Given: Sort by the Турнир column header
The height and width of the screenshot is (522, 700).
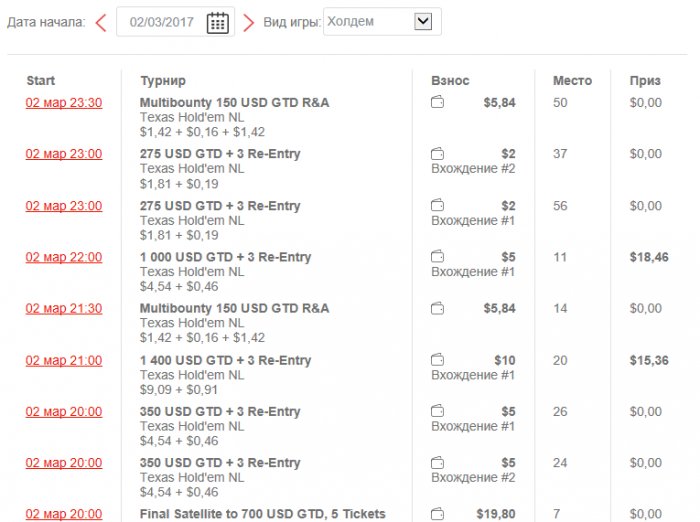Looking at the screenshot, I should coord(163,80).
